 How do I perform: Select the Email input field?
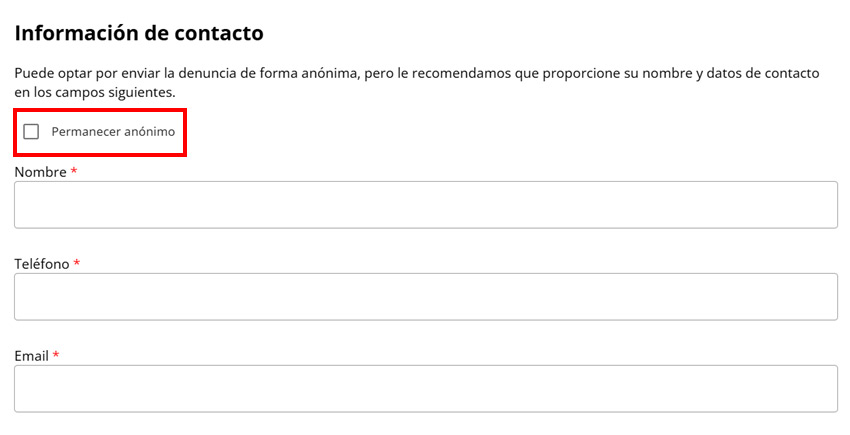point(425,389)
